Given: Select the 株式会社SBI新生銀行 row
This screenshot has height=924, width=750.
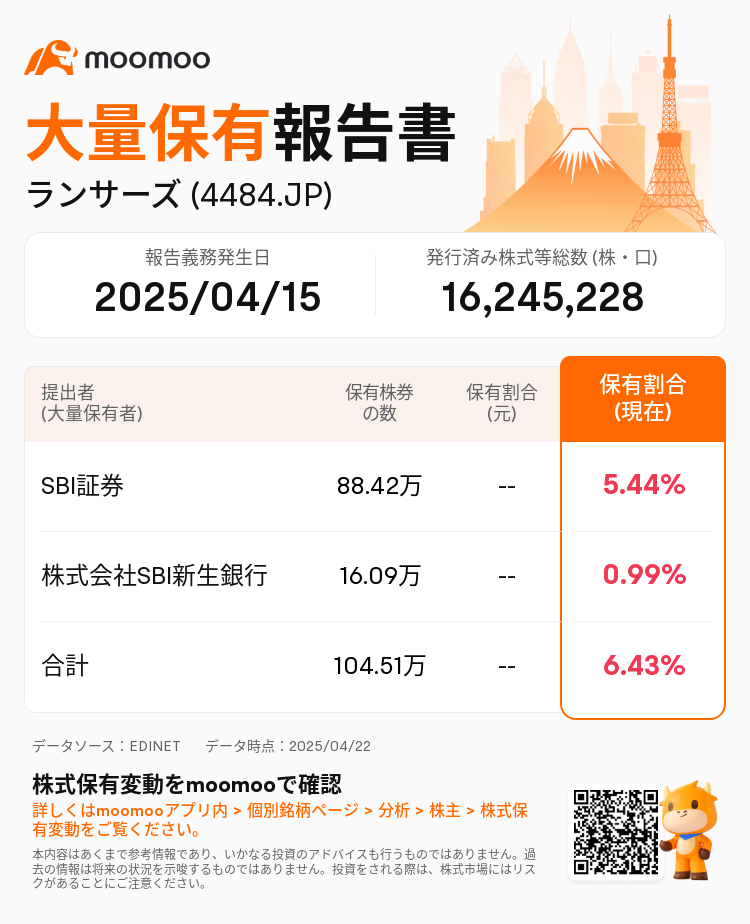Looking at the screenshot, I should point(292,576).
